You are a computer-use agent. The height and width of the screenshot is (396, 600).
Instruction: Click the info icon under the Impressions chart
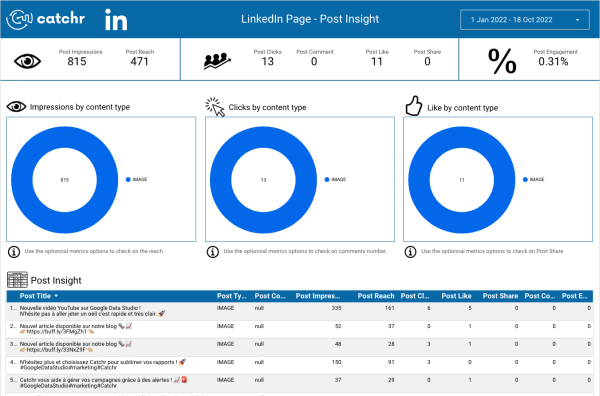14,252
